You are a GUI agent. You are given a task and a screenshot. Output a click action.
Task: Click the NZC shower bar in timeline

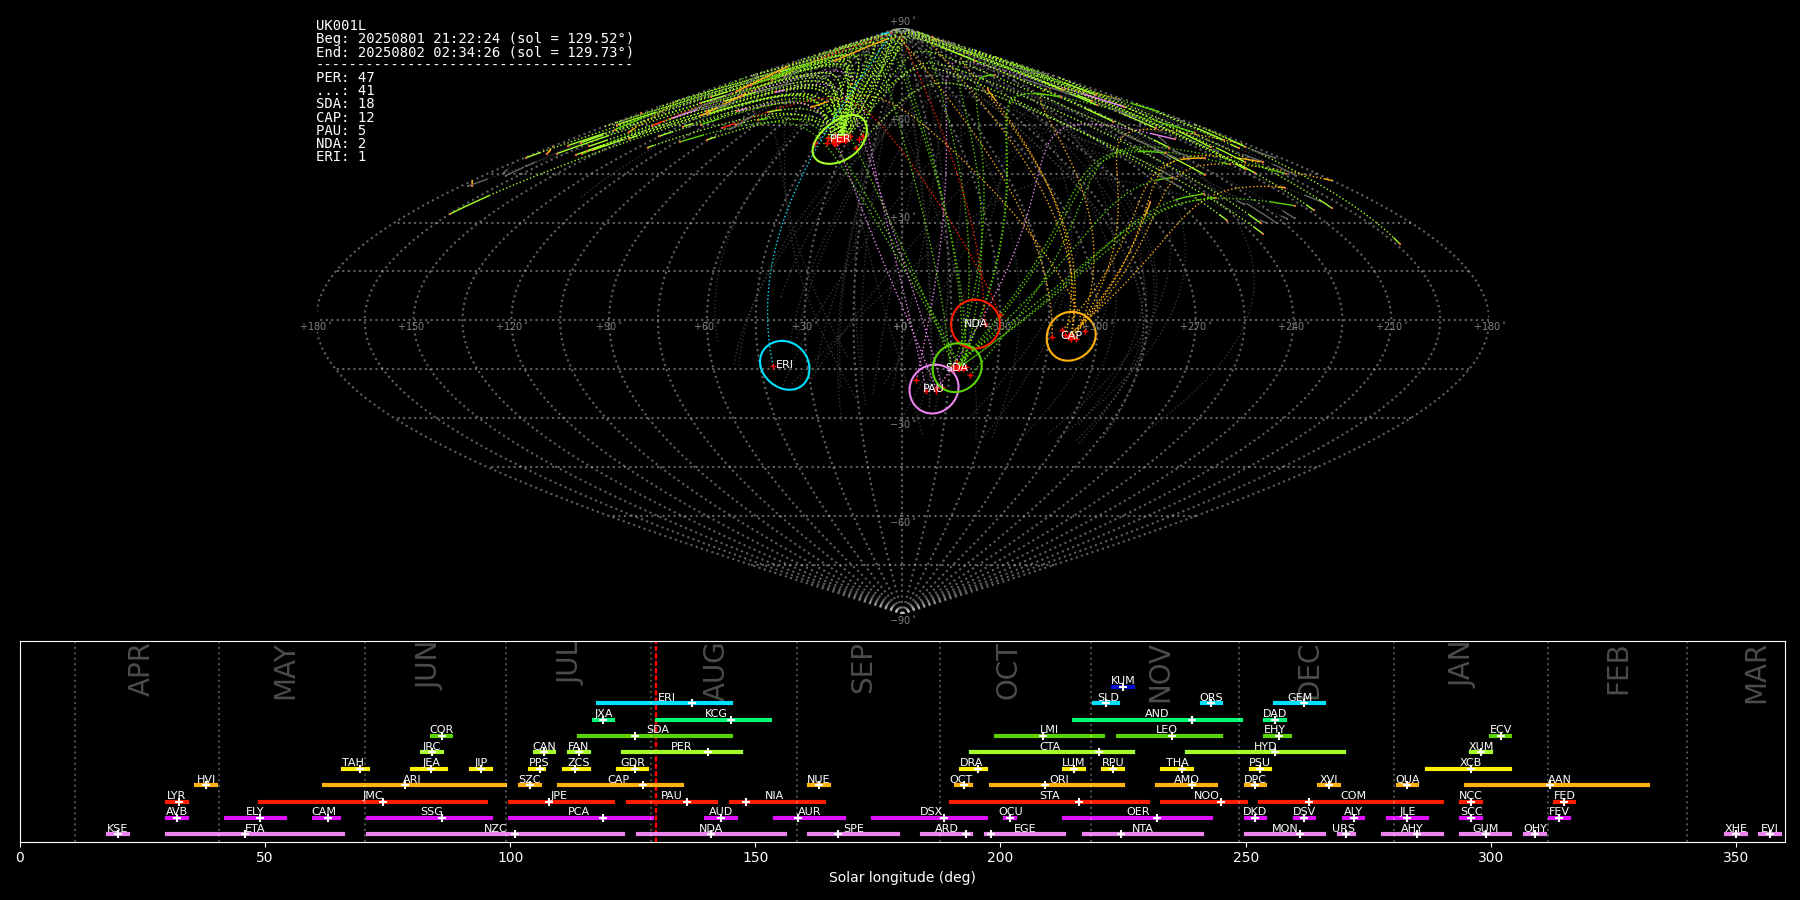[x=495, y=834]
